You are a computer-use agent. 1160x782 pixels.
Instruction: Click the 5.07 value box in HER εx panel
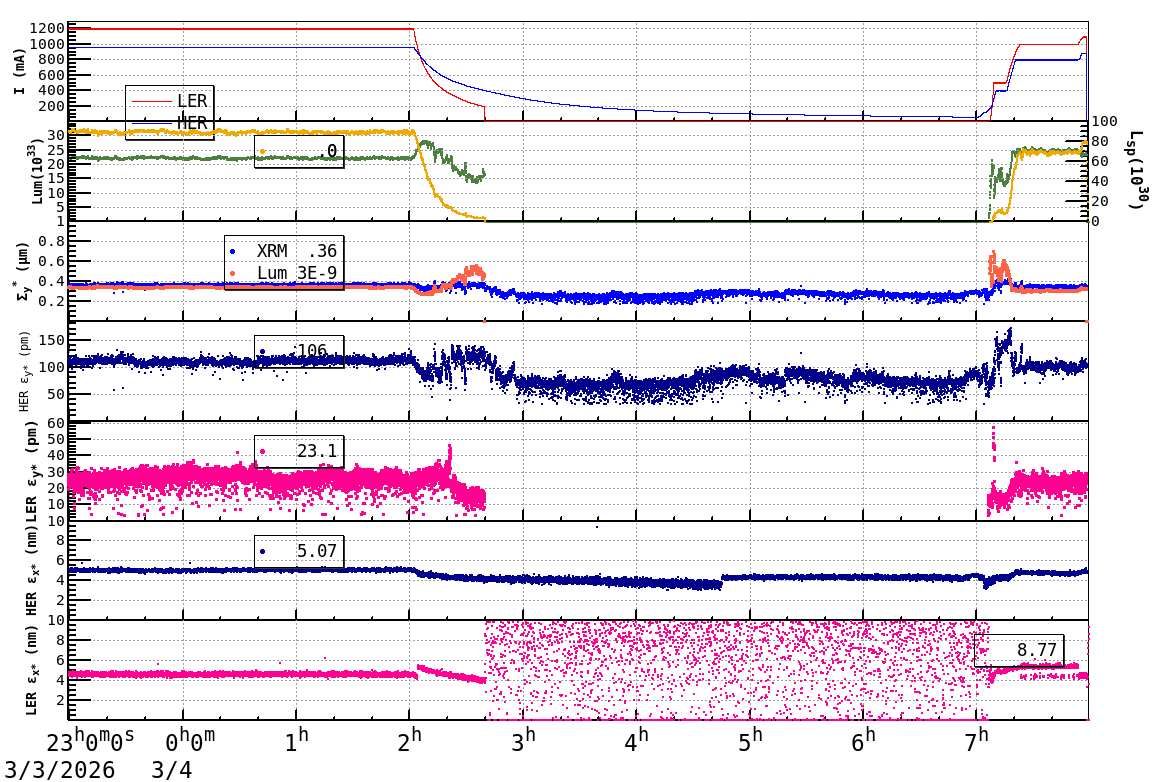pyautogui.click(x=299, y=551)
